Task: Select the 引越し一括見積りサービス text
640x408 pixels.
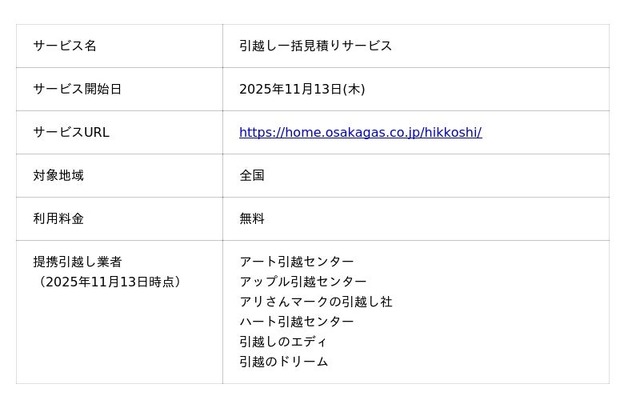Action: 315,46
